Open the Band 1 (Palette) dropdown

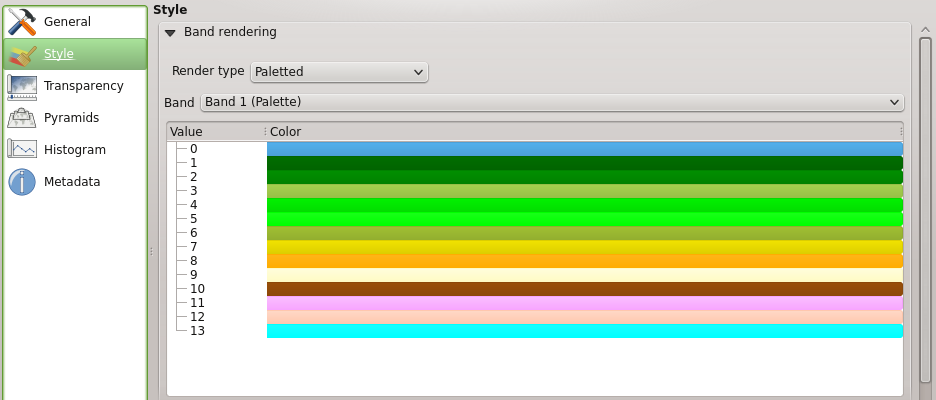[x=552, y=102]
